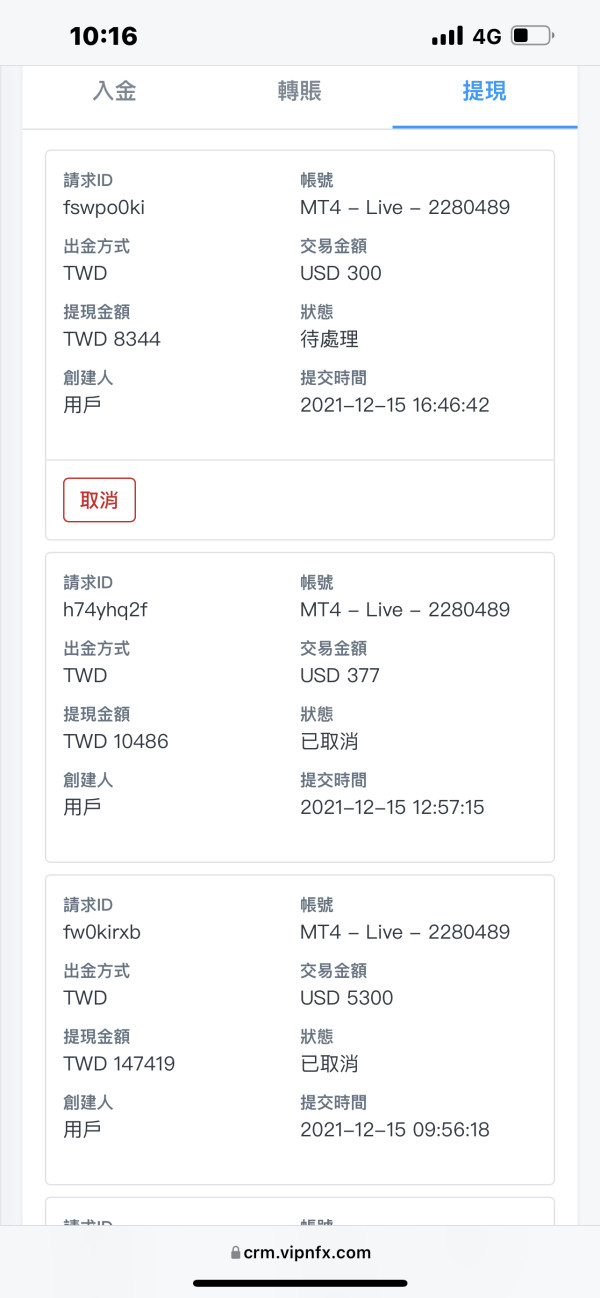The image size is (600, 1298).
Task: Tap the request ID fswpo0ki
Action: coord(104,208)
